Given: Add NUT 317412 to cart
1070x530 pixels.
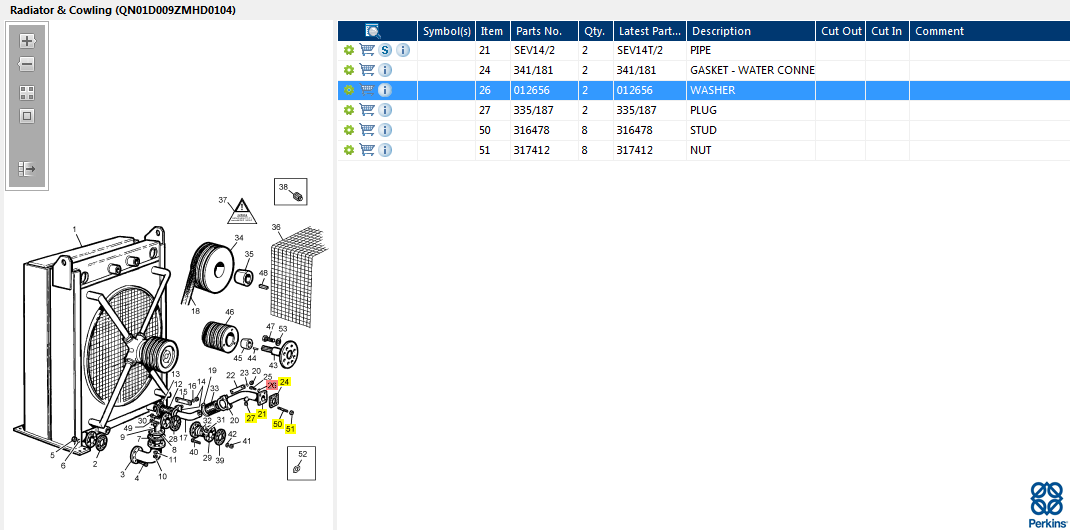Looking at the screenshot, I should tap(367, 150).
